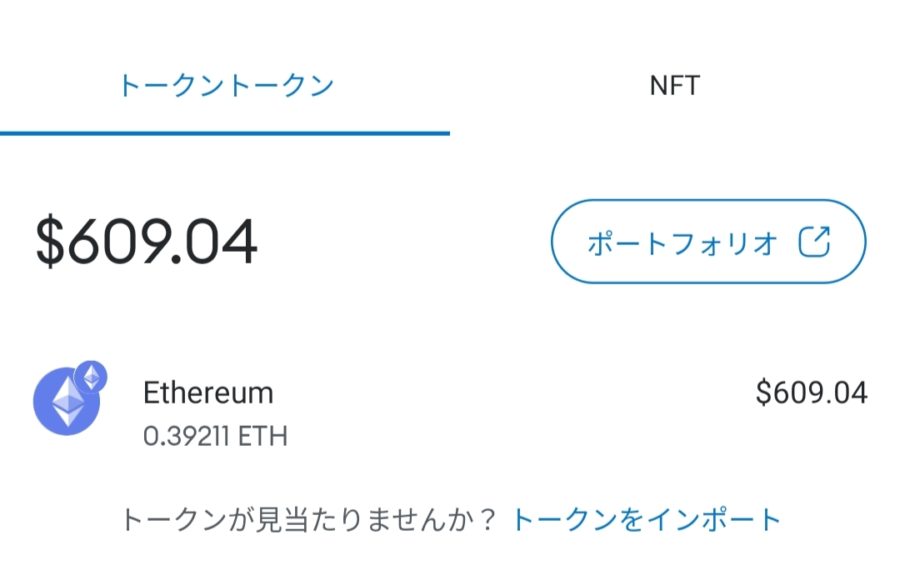This screenshot has height=575, width=900.
Task: Click the large Ethereum token logo
Action: coord(66,404)
